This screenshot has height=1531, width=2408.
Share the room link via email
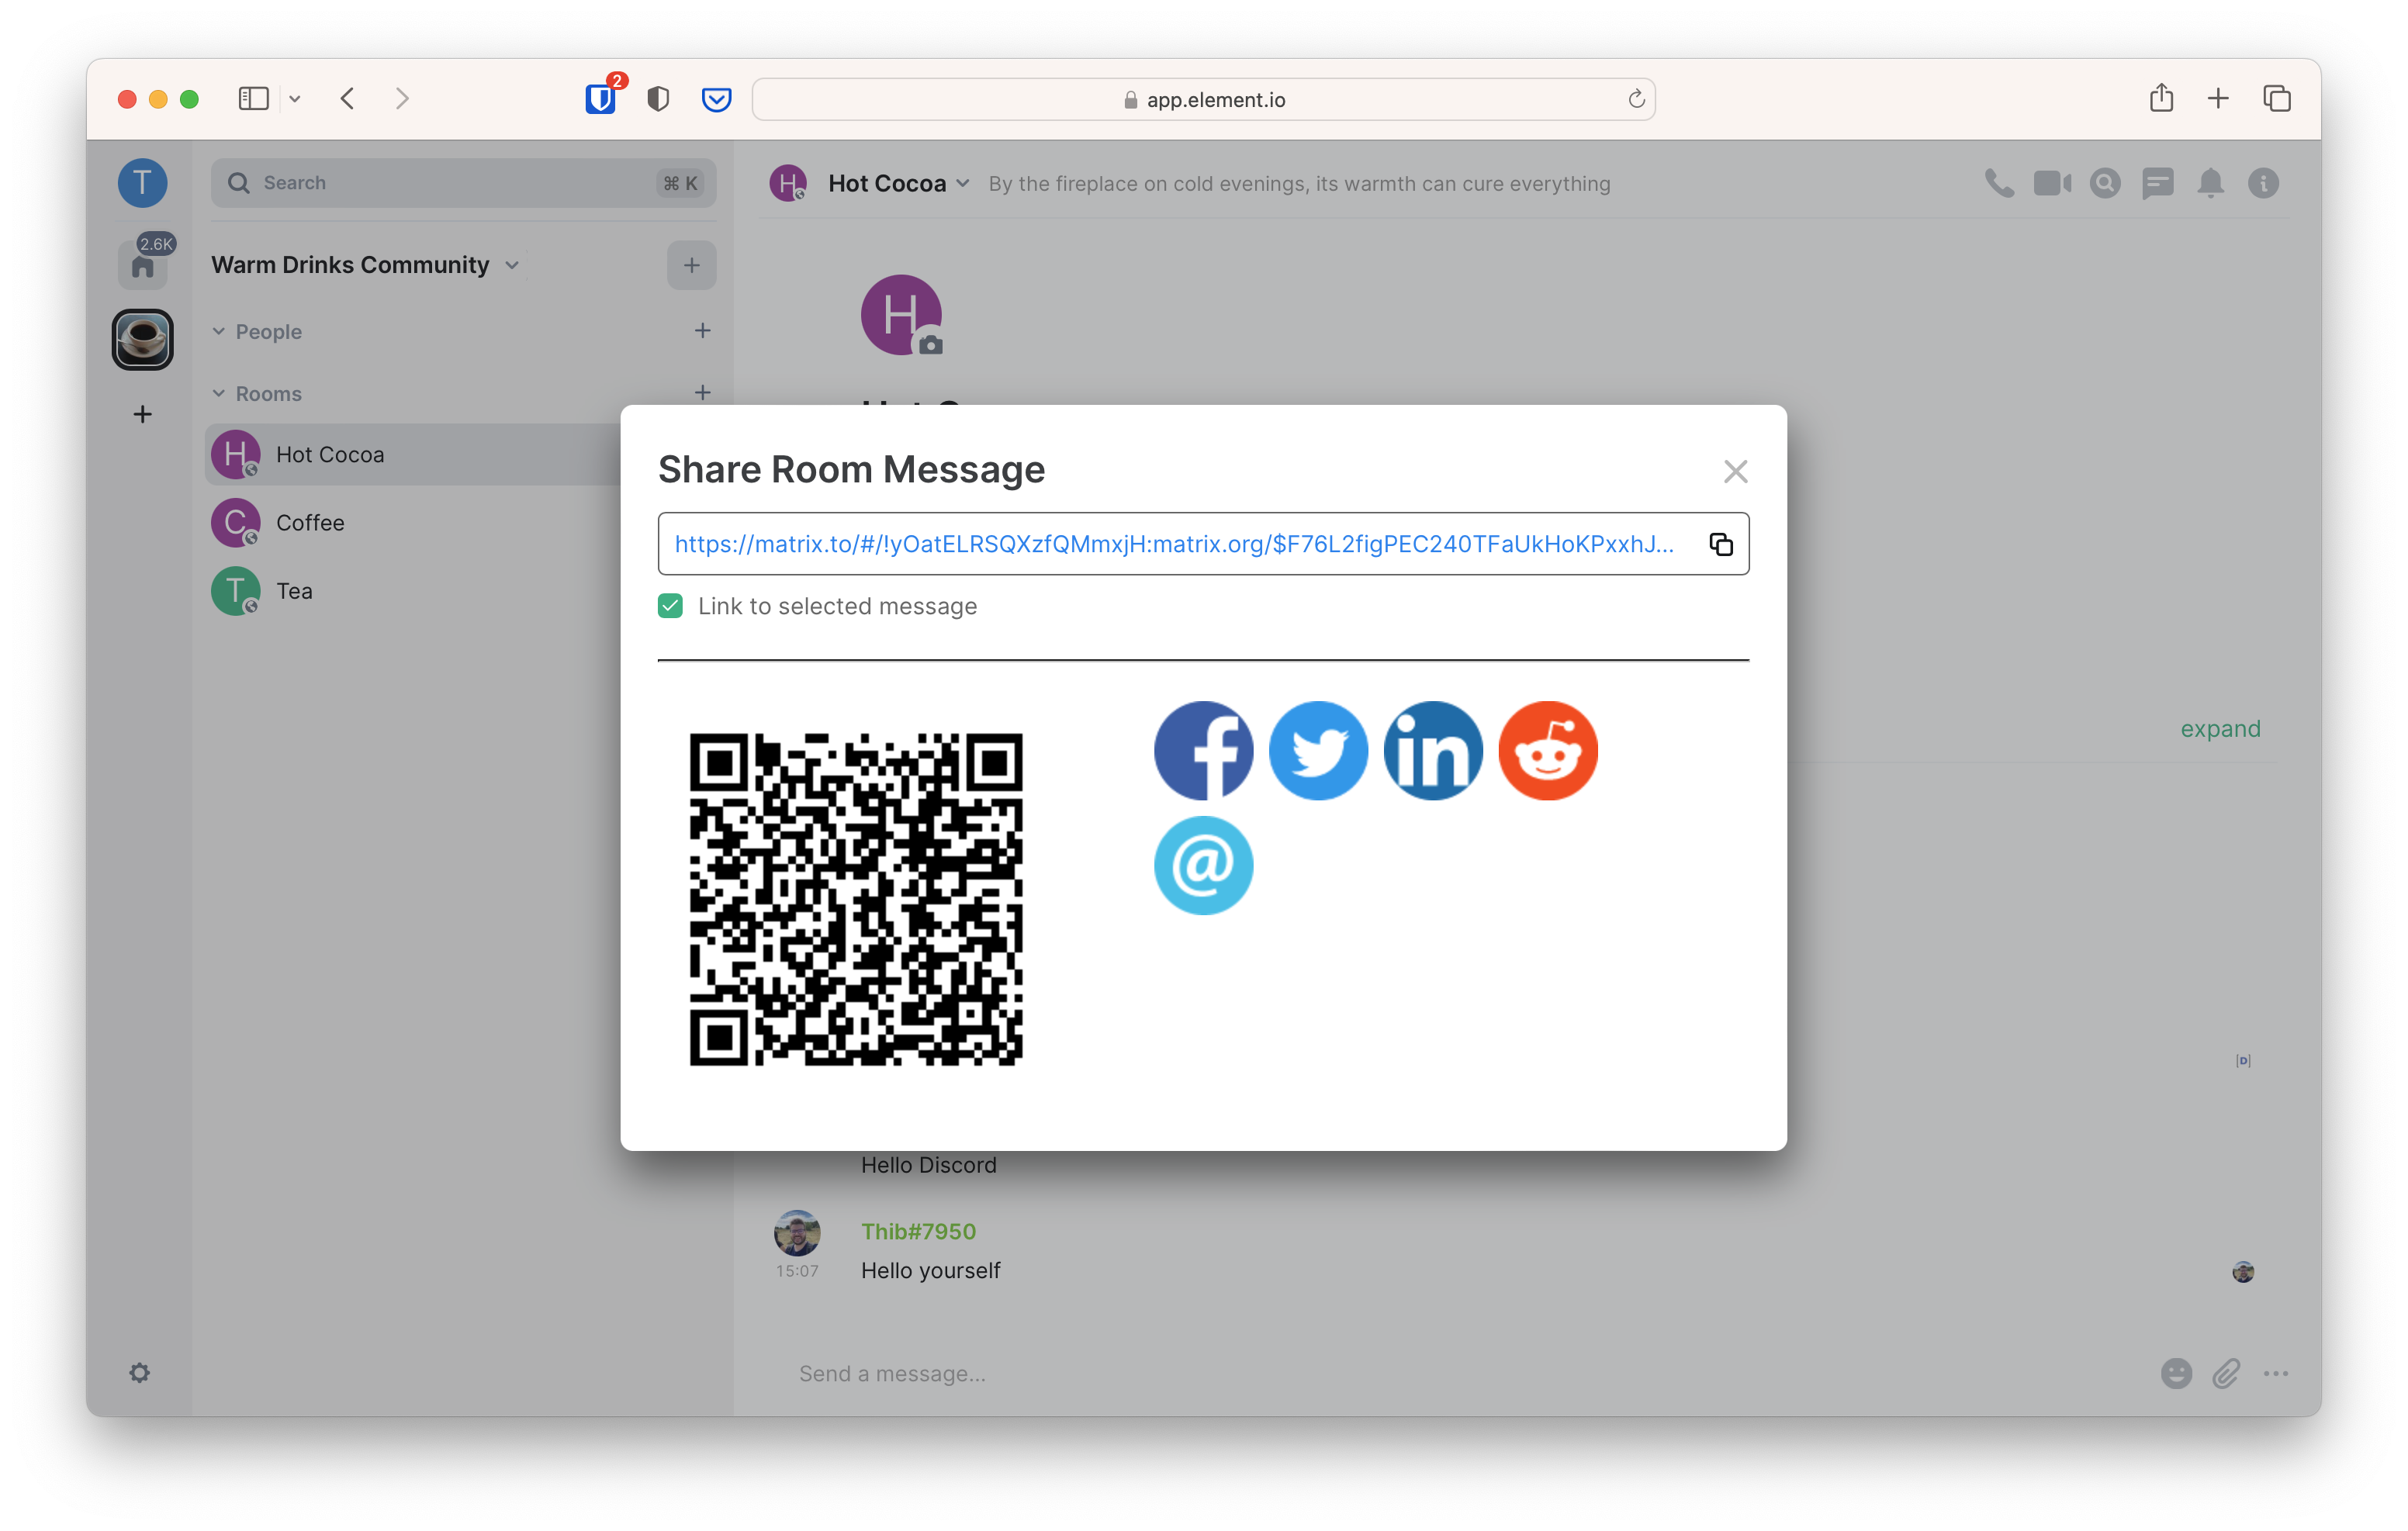pos(1203,865)
